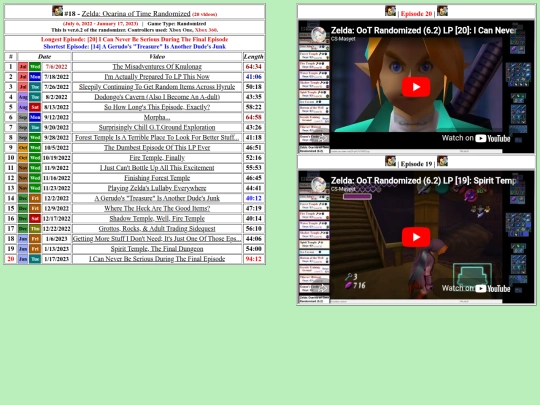Click the channel avatar on Episode 20 video

[x=318, y=34]
